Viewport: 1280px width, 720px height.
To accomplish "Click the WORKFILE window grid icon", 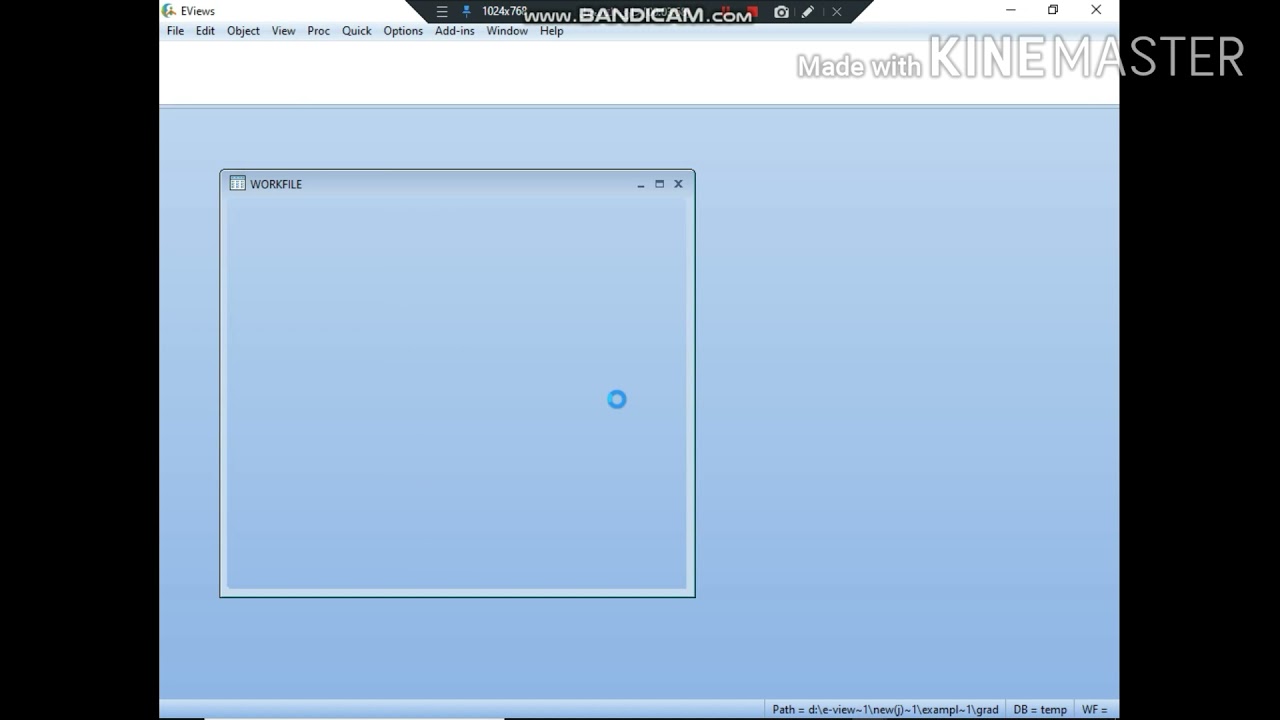I will click(x=237, y=183).
